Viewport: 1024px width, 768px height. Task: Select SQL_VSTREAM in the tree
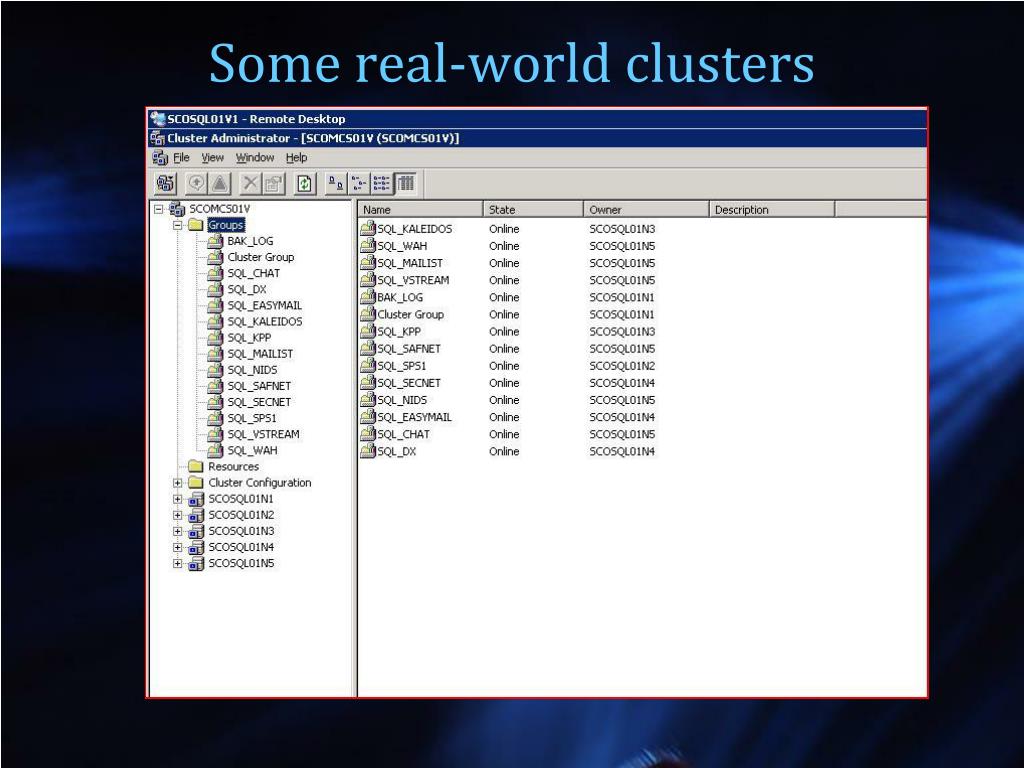tap(263, 434)
